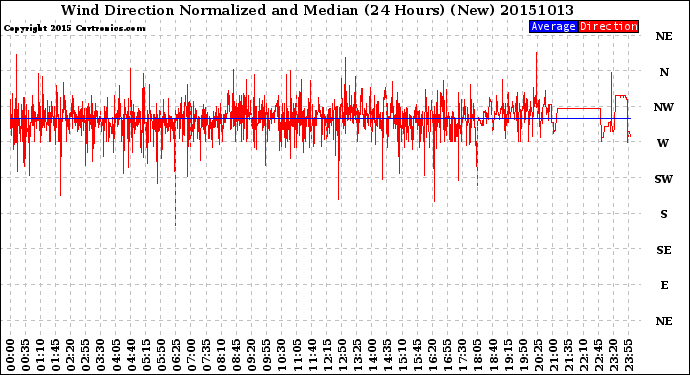Click the 08:45 time label

(x=236, y=355)
